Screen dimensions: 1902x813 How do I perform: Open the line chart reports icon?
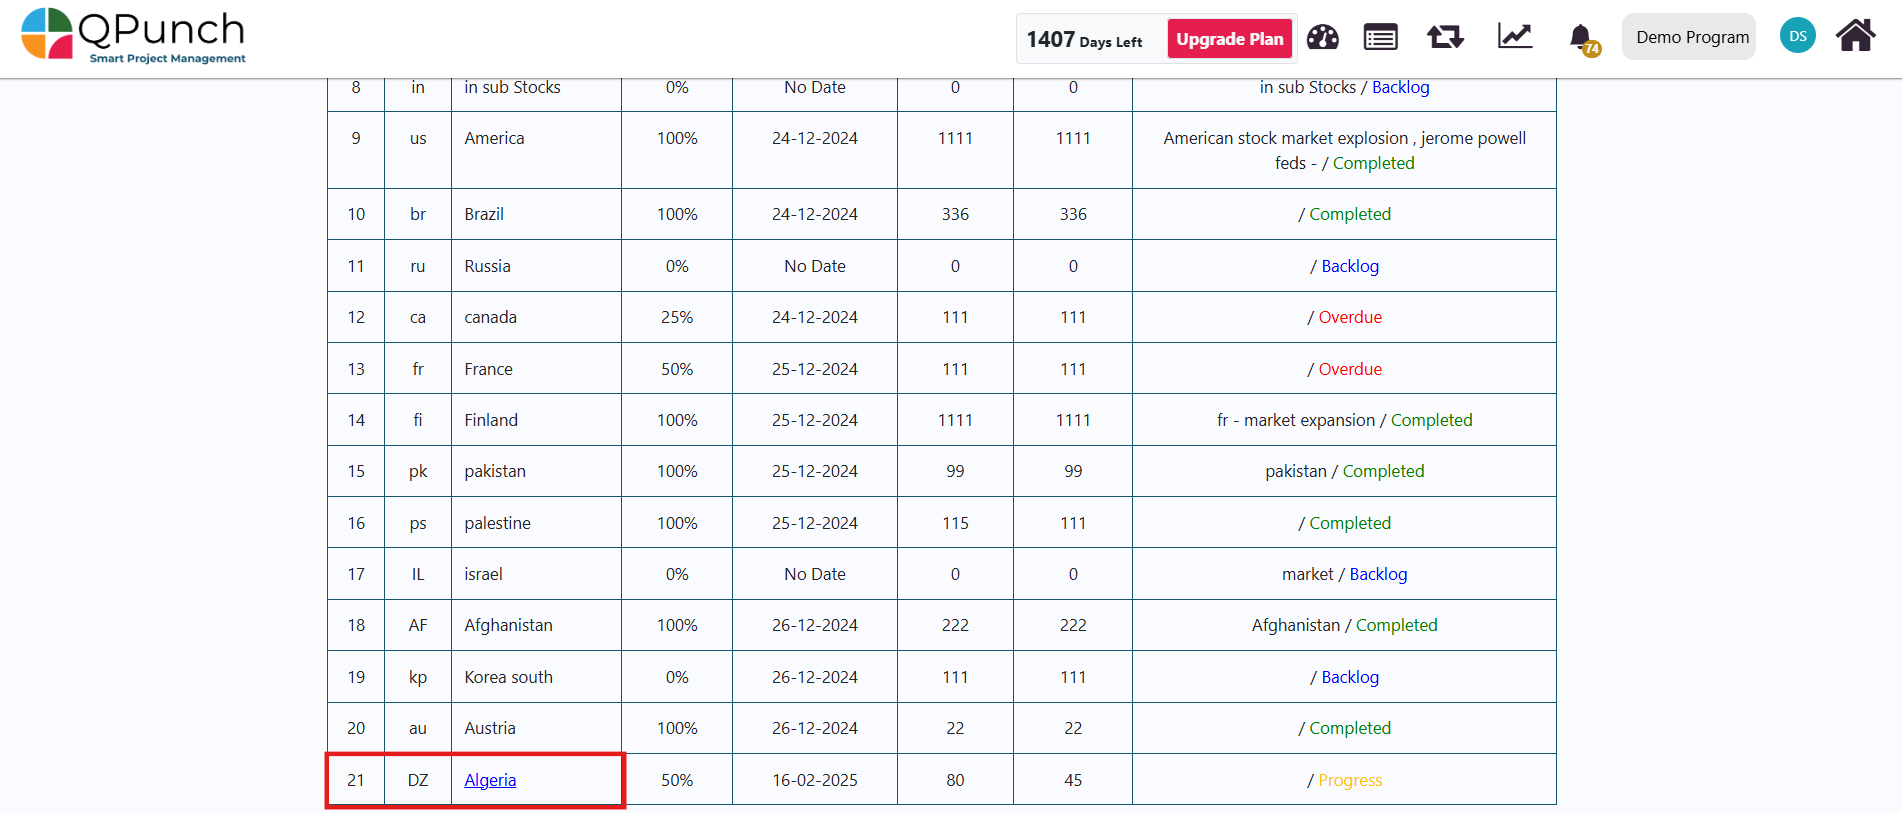pos(1515,37)
